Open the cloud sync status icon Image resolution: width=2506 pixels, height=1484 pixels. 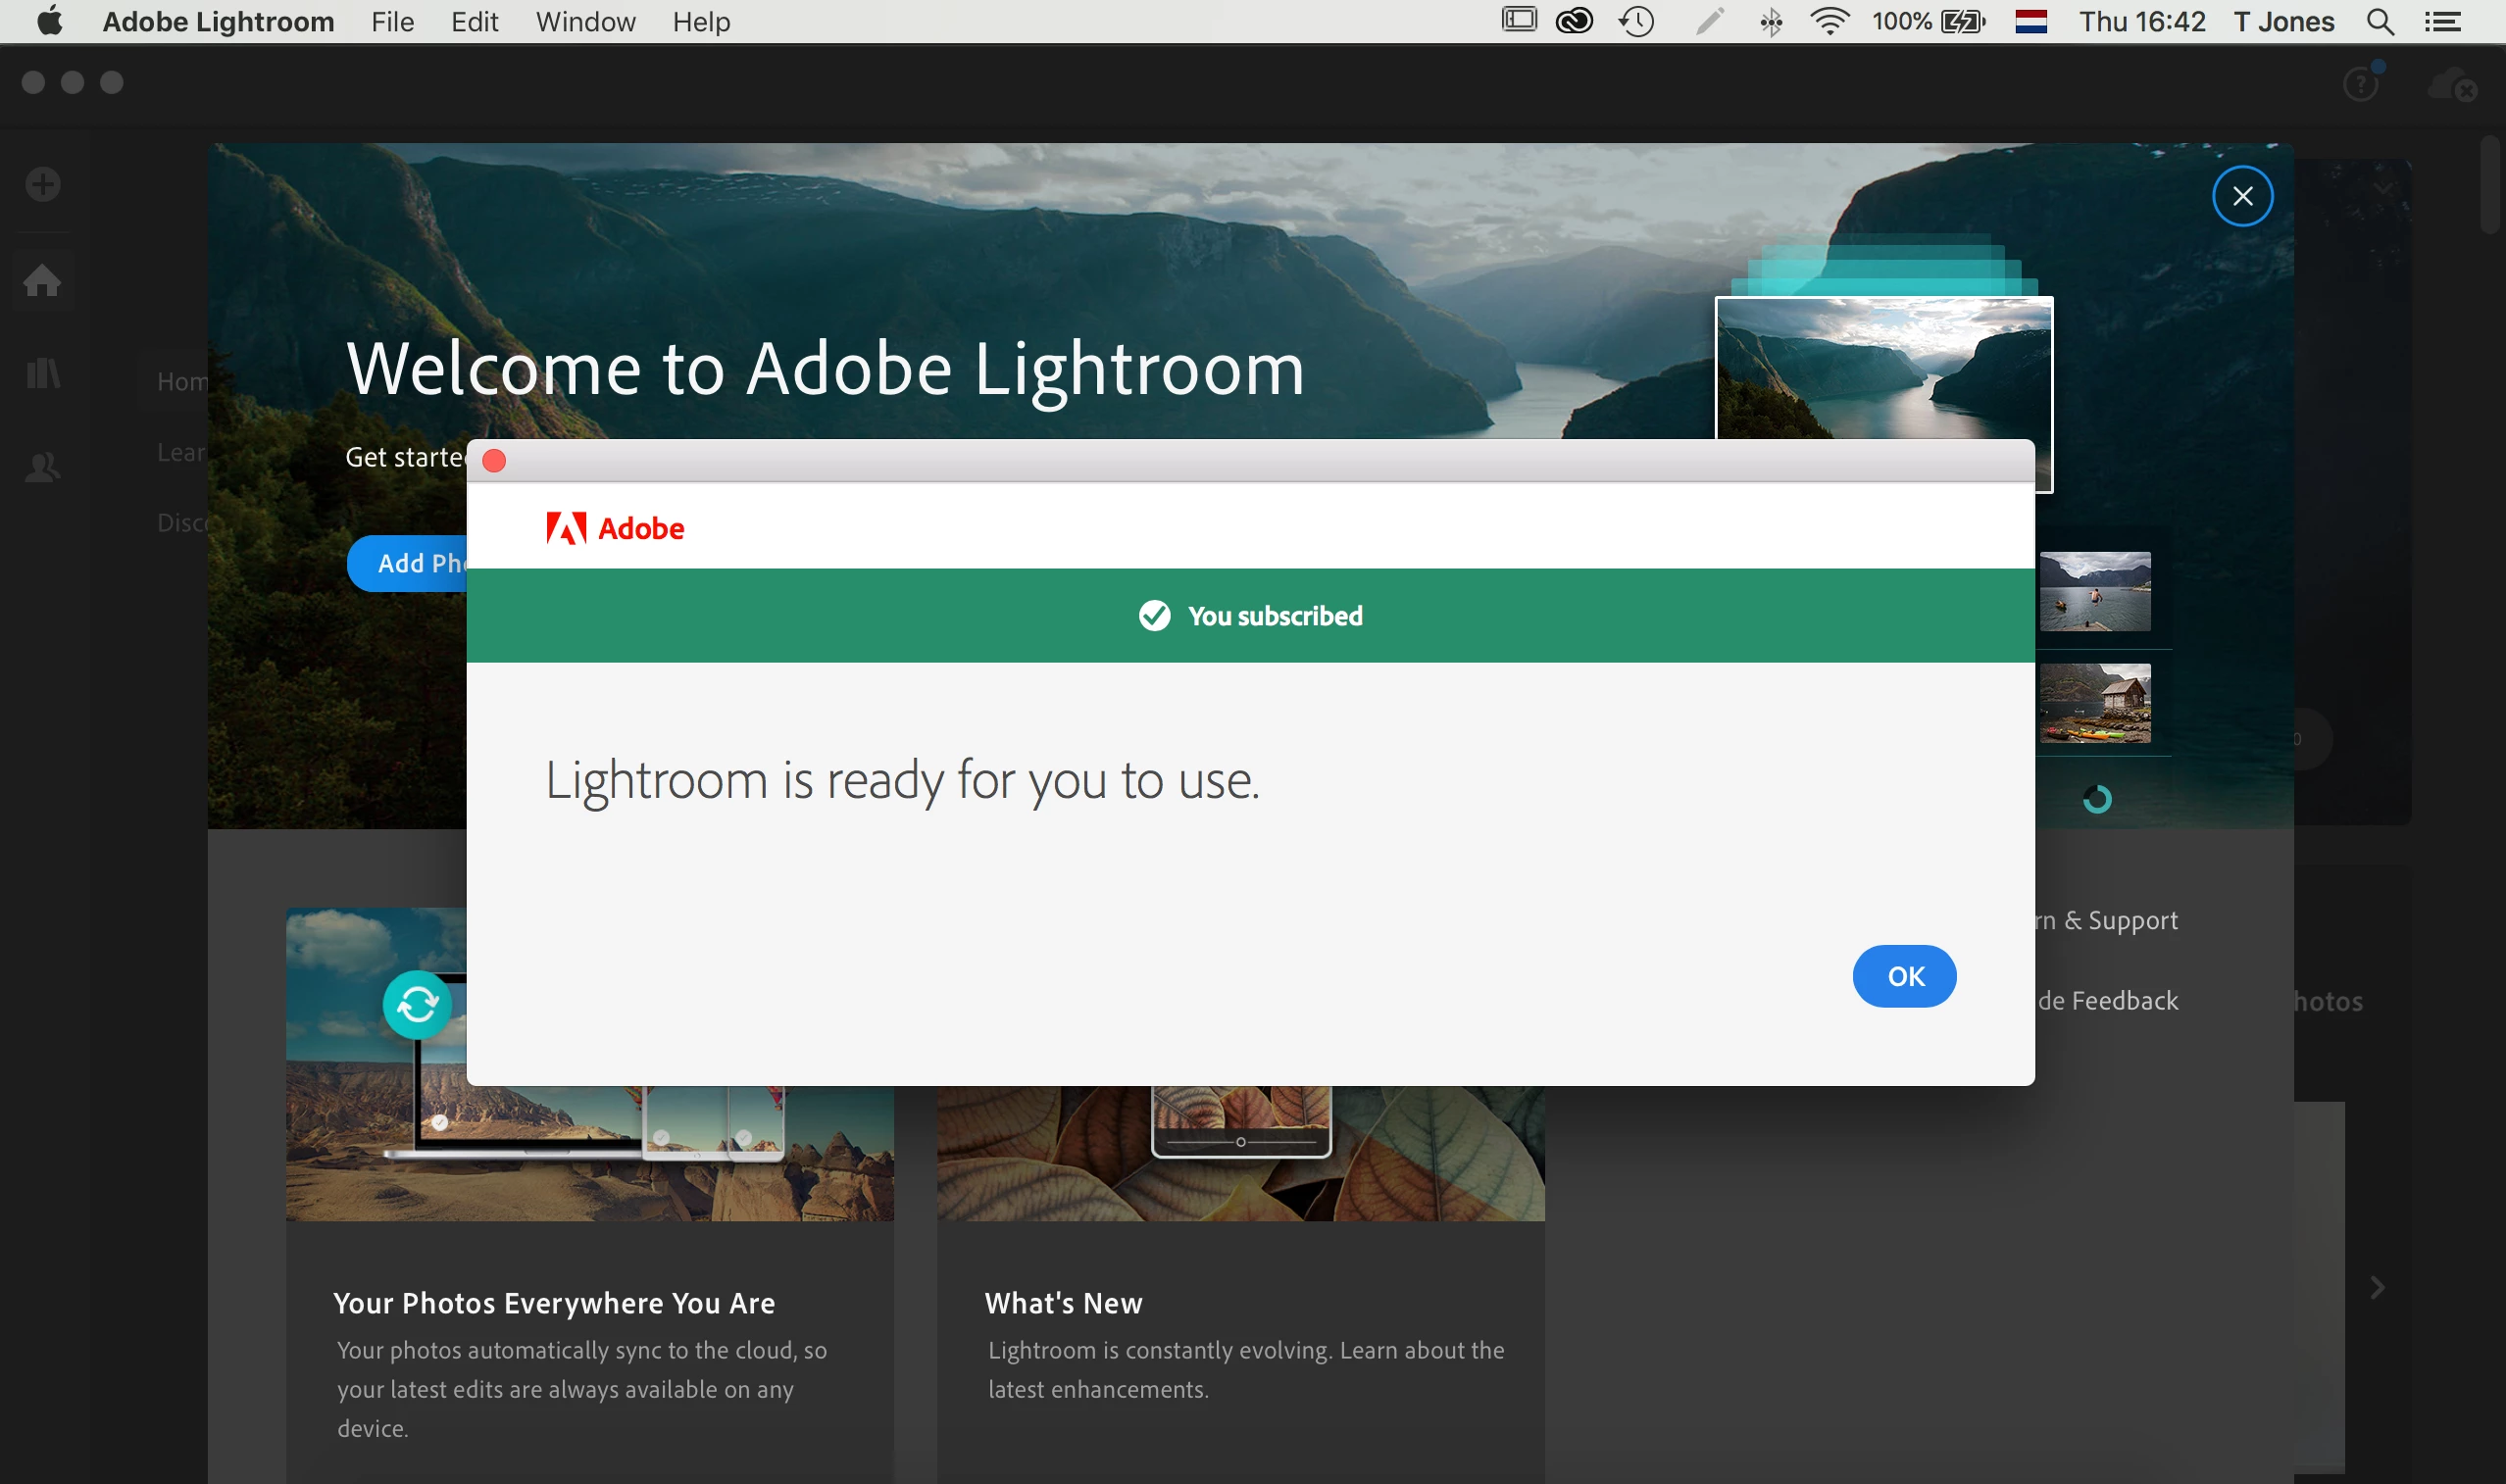click(x=2450, y=84)
